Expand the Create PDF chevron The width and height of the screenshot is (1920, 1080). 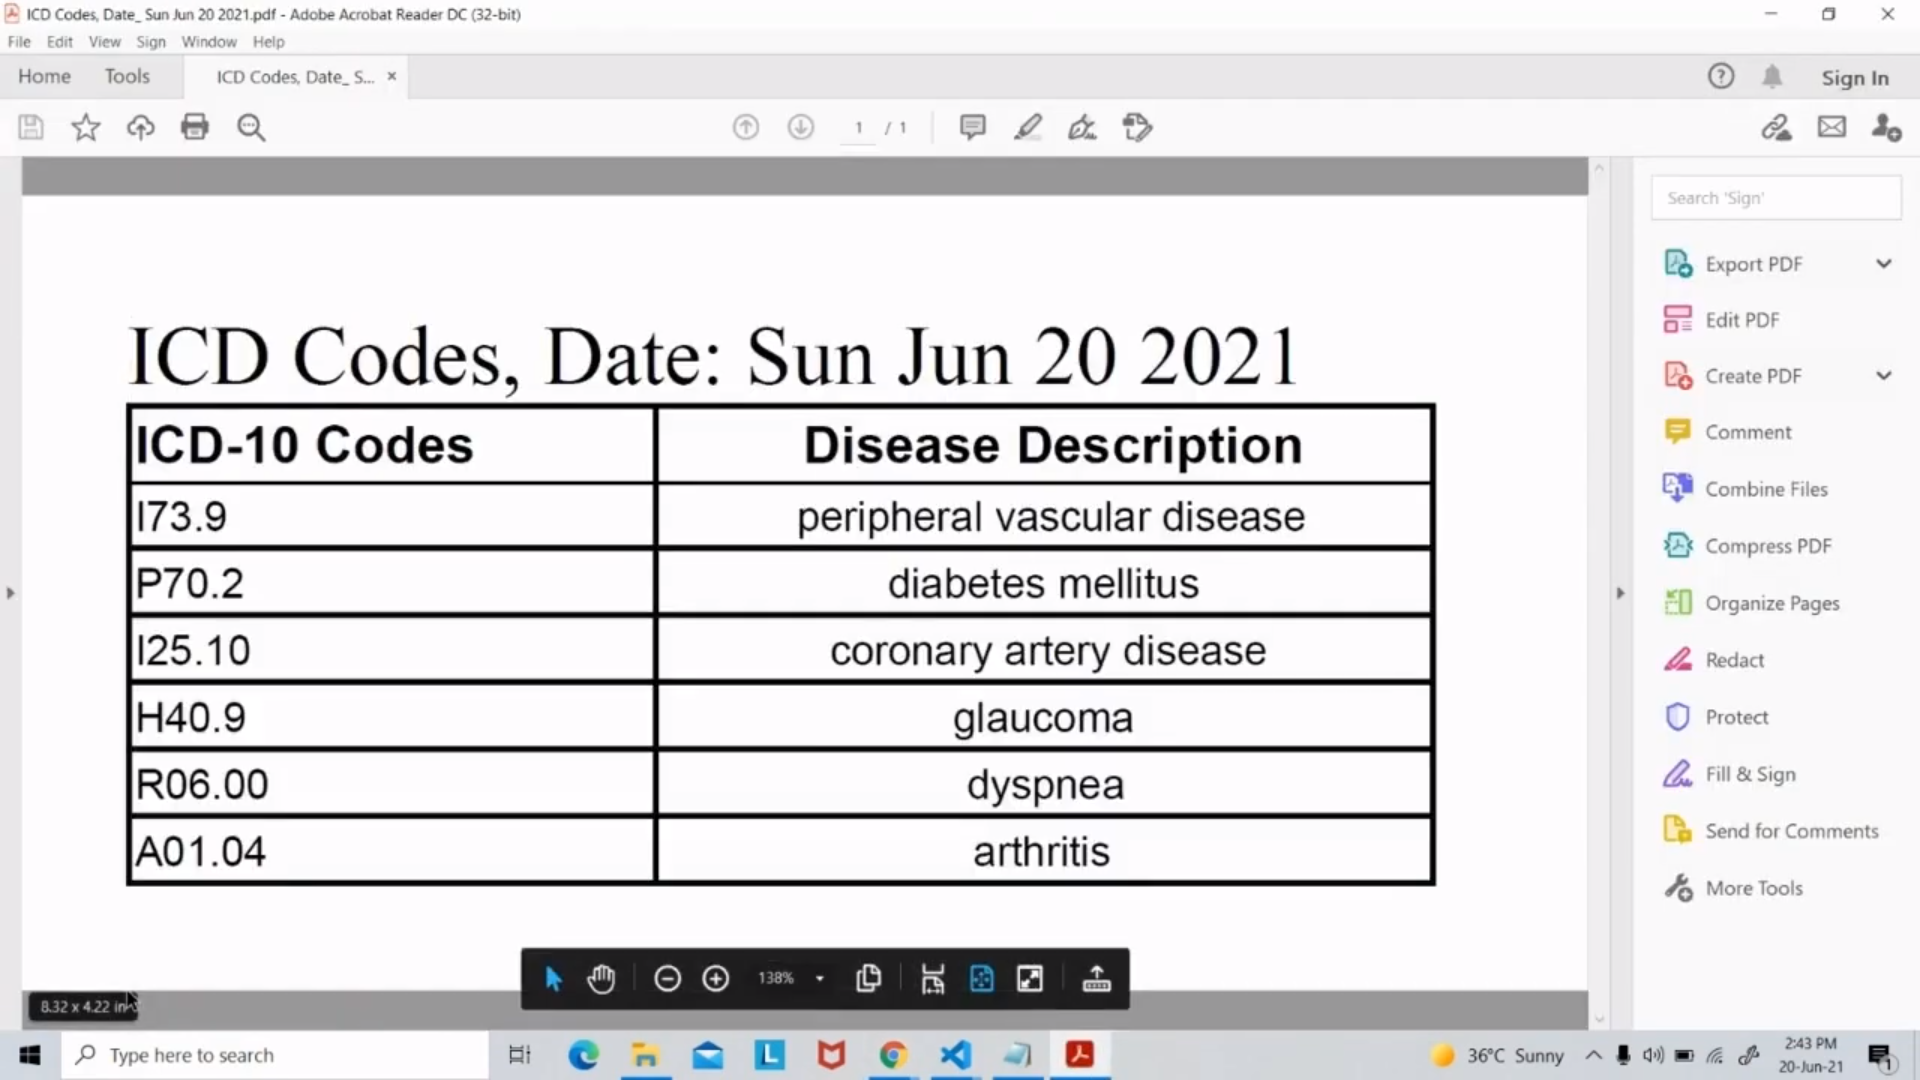(1884, 376)
